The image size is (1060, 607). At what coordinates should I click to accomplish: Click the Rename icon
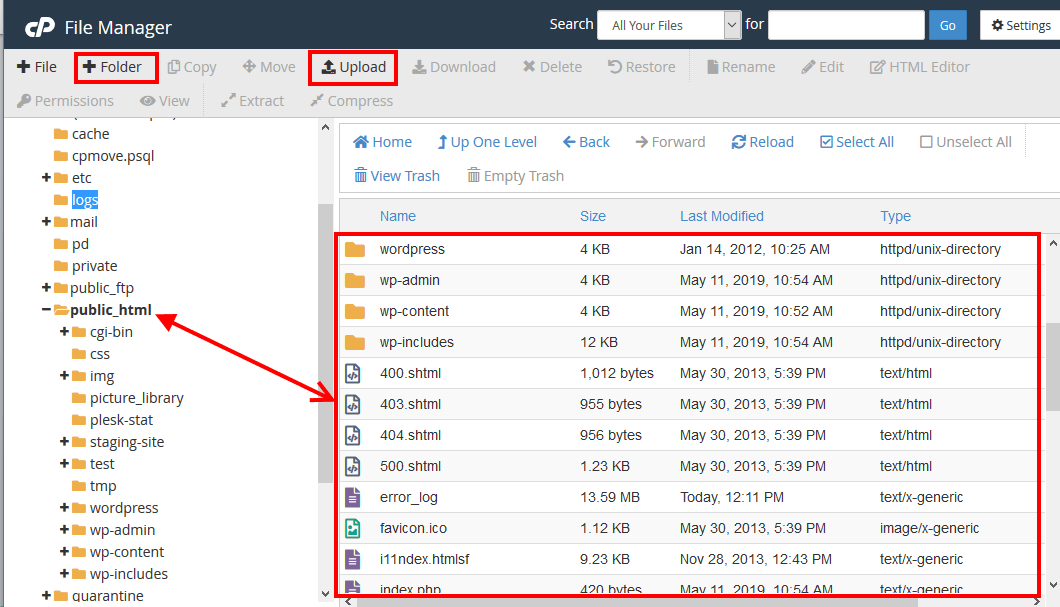click(740, 66)
